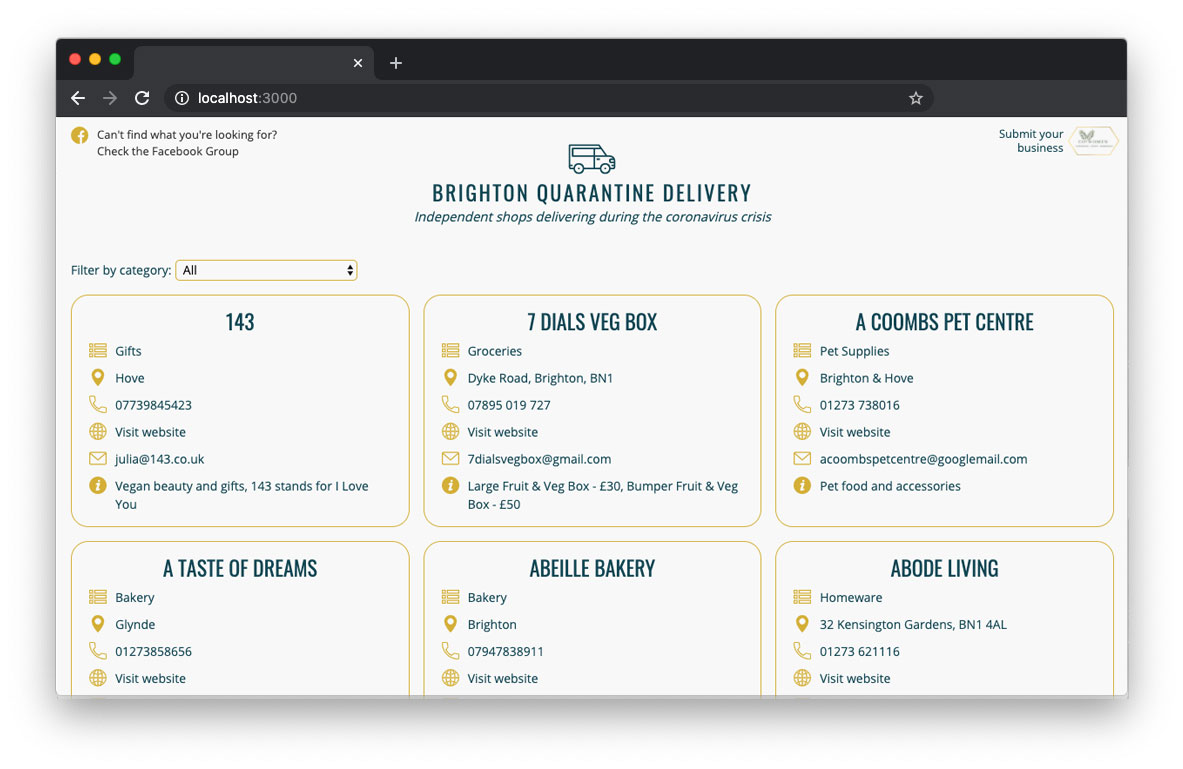Click the bookmark star in address bar

pyautogui.click(x=915, y=98)
